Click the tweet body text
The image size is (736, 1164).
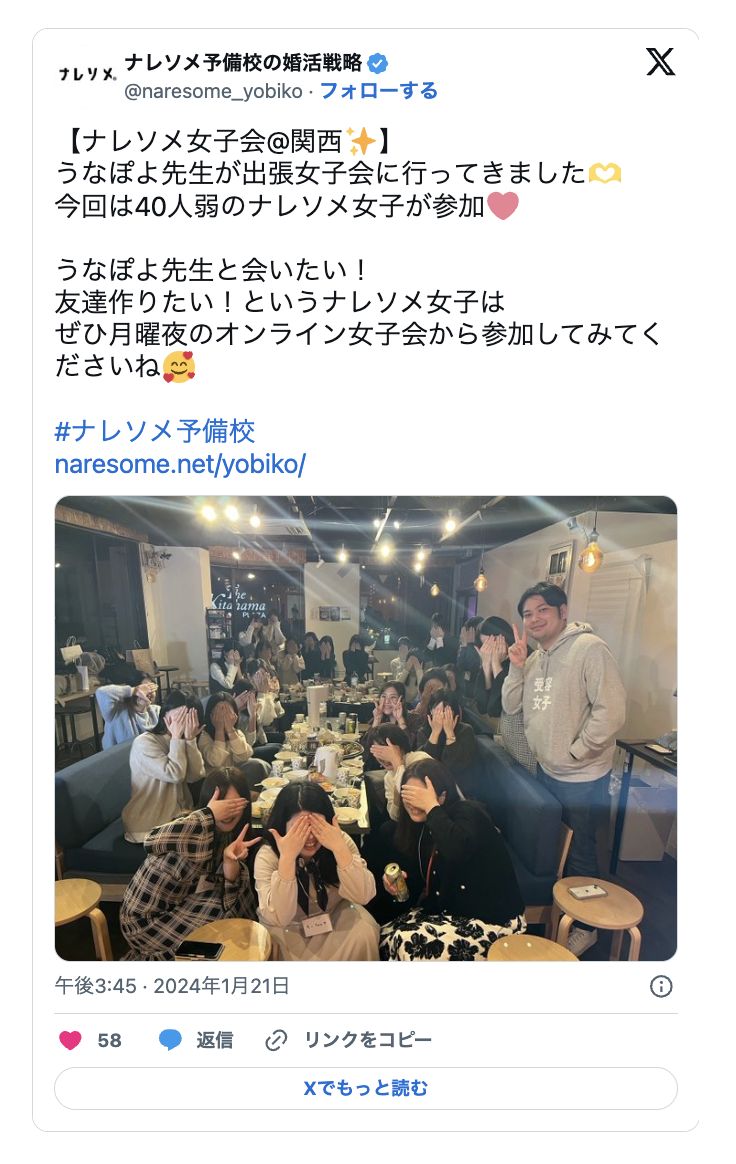click(358, 254)
